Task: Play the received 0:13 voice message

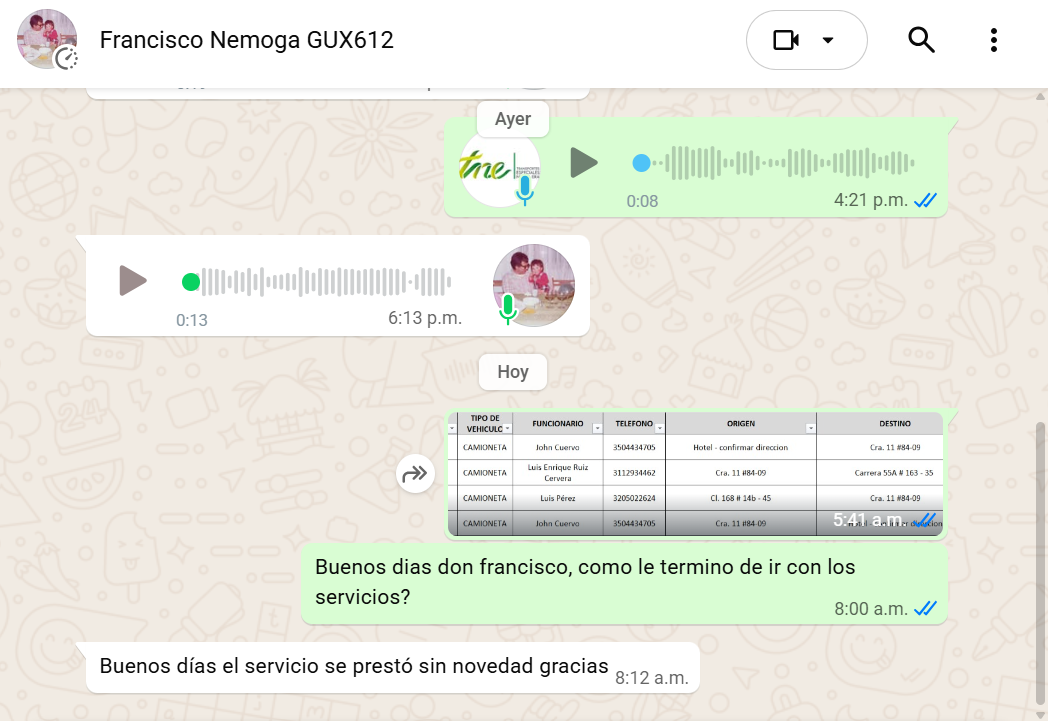Action: (x=133, y=281)
